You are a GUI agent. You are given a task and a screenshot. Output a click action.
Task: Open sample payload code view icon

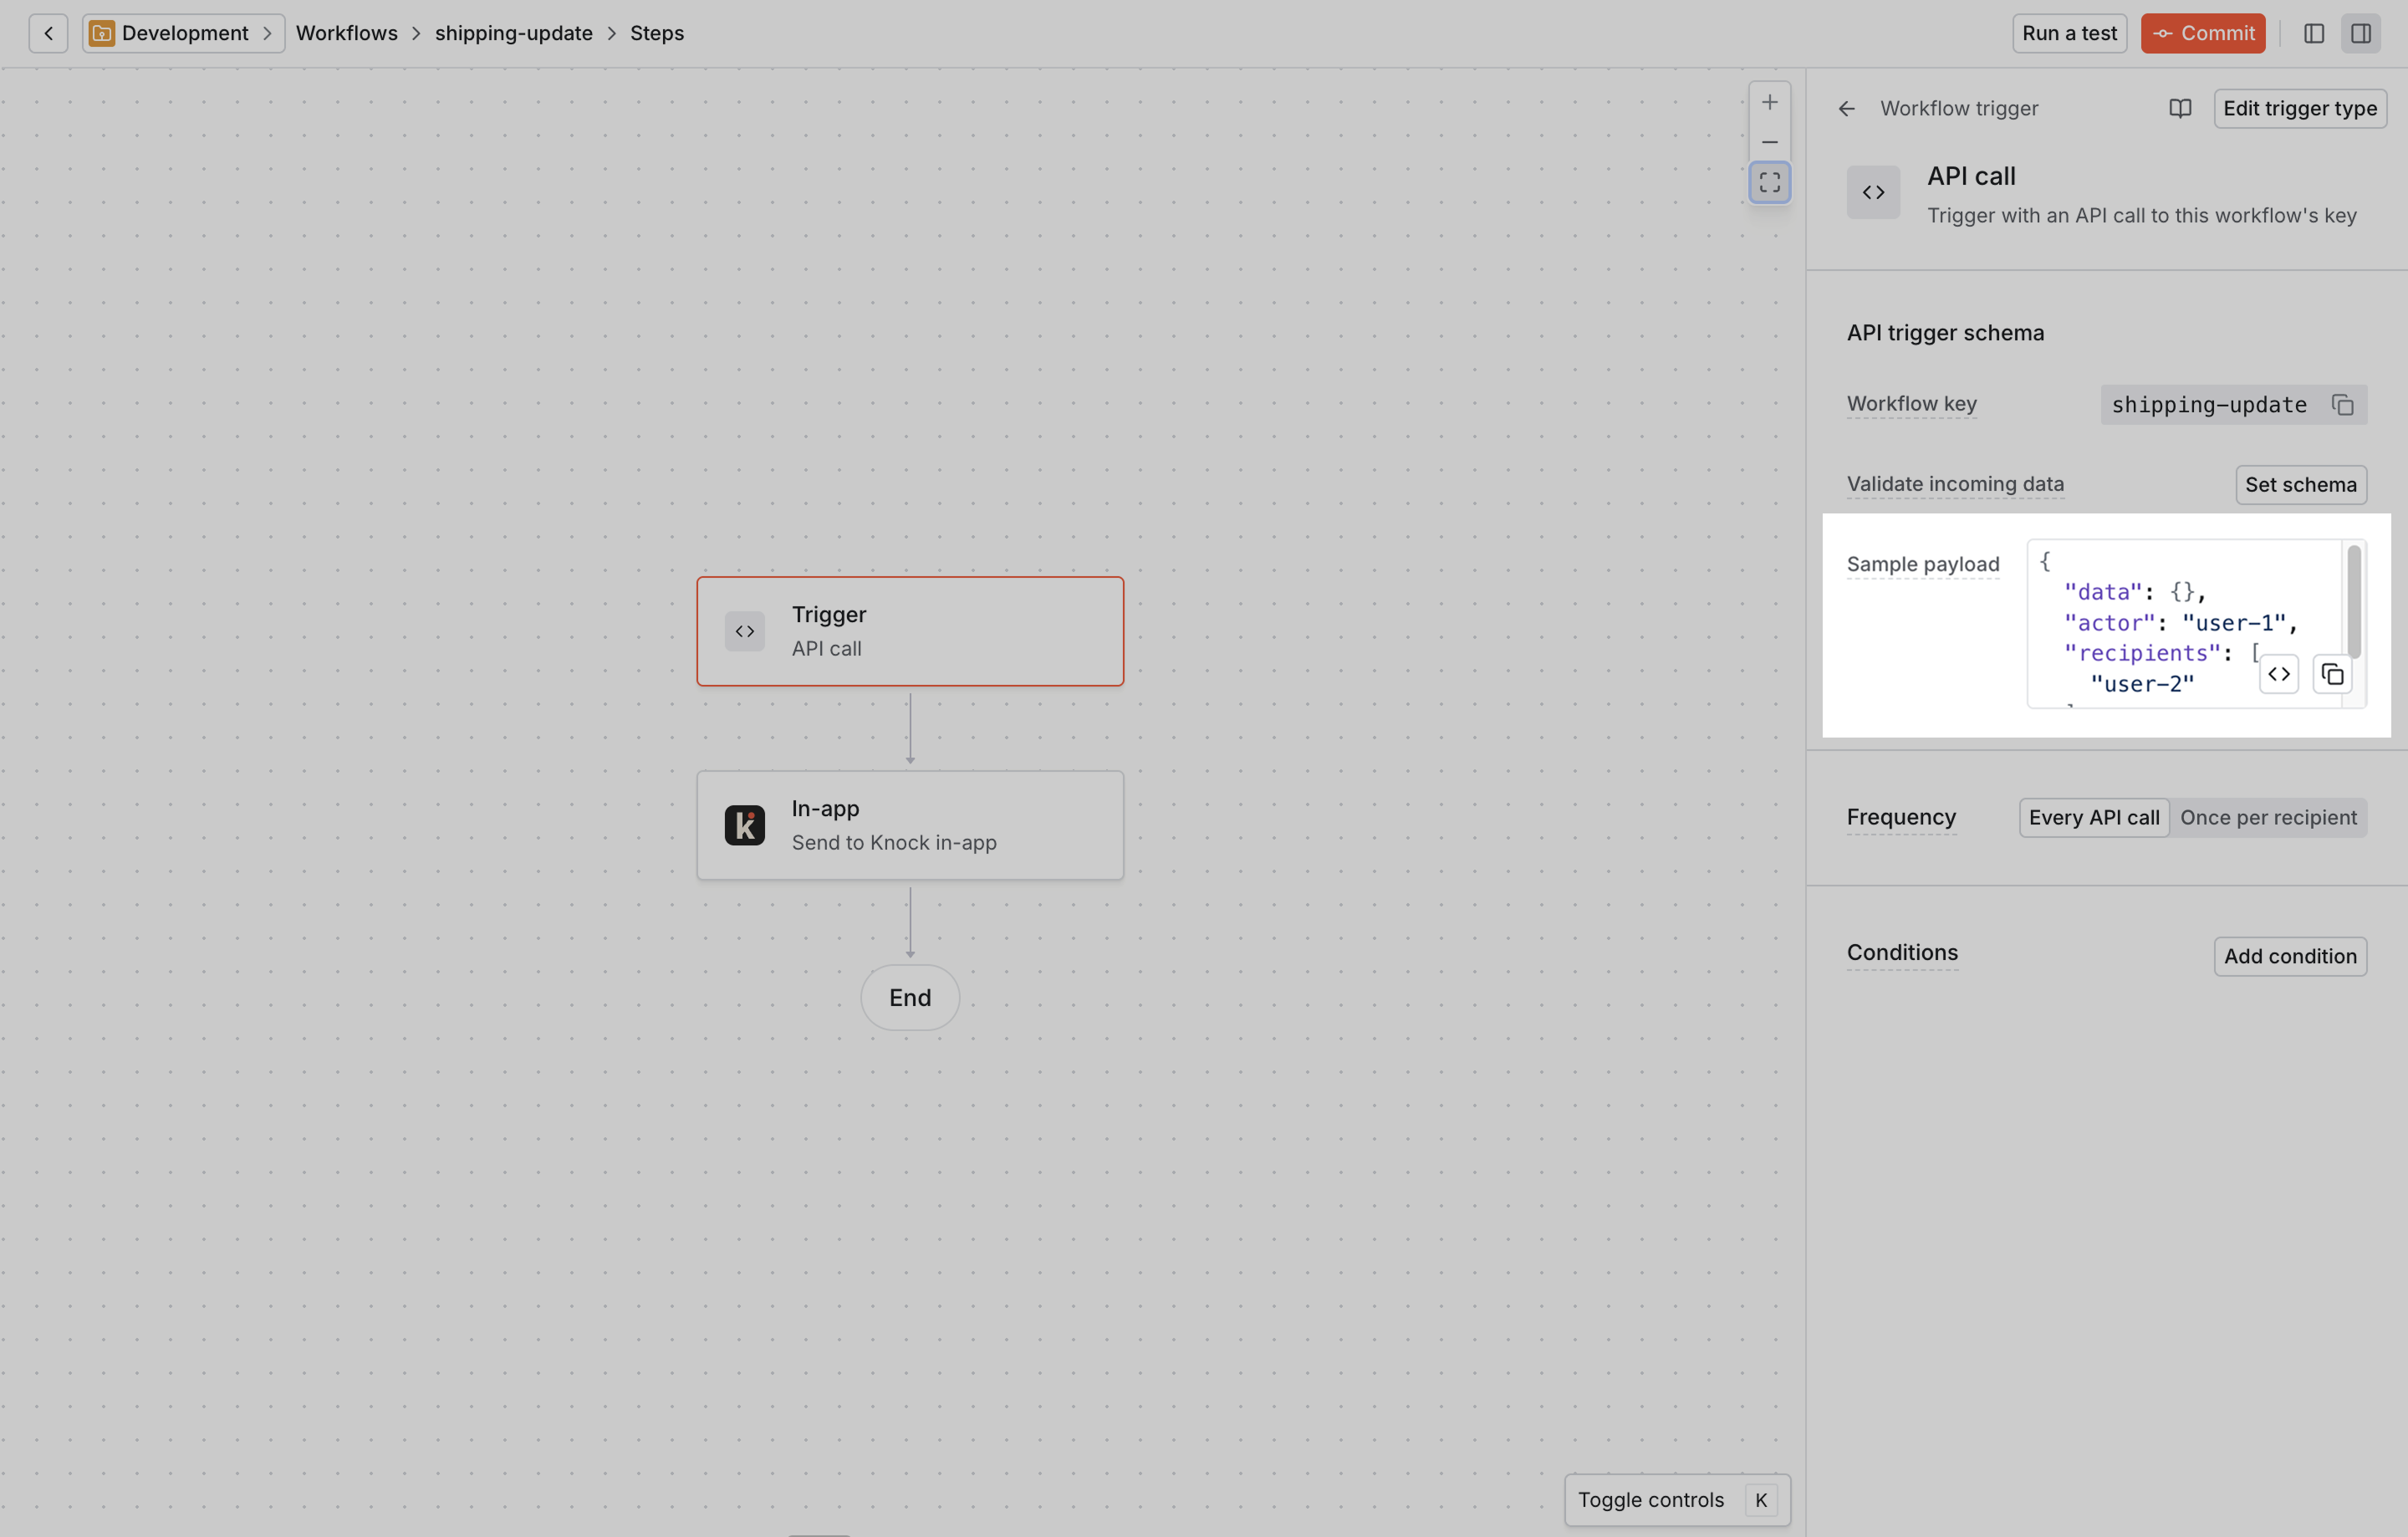[2278, 674]
